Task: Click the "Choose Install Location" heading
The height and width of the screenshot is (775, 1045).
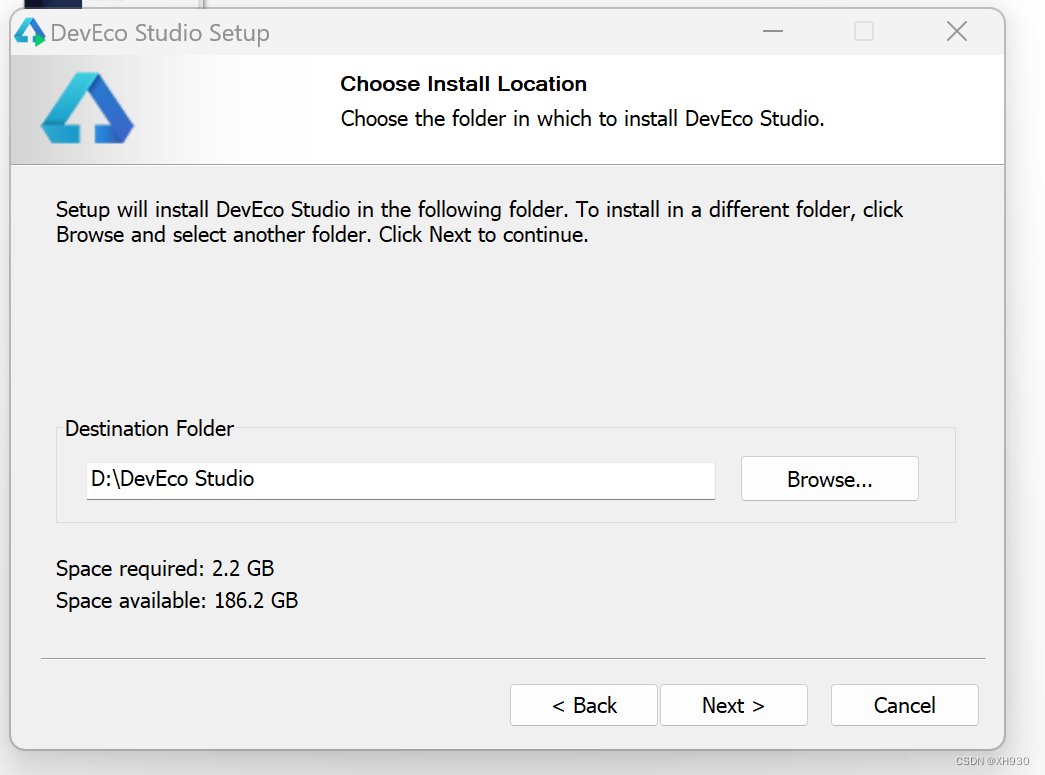Action: (463, 84)
